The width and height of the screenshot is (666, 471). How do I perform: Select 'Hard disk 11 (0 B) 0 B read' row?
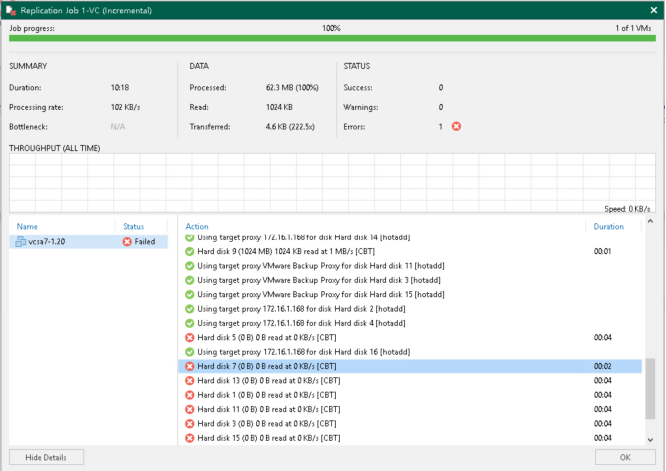click(409, 409)
